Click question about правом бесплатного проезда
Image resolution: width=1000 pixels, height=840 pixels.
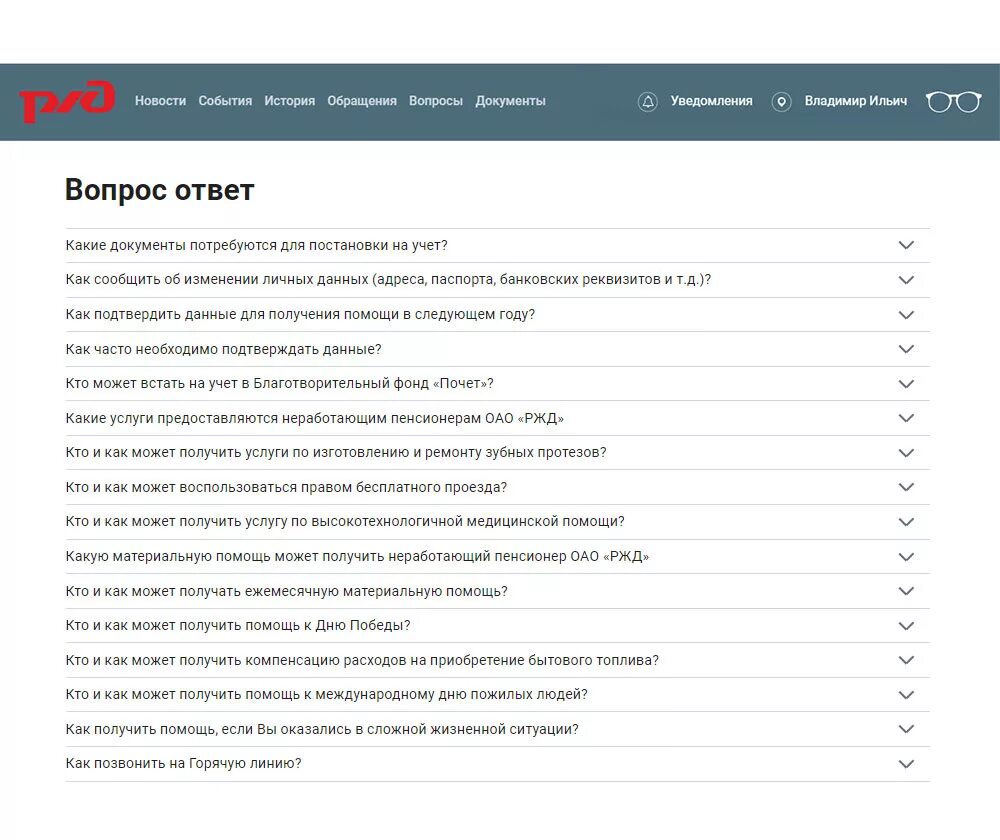click(286, 487)
